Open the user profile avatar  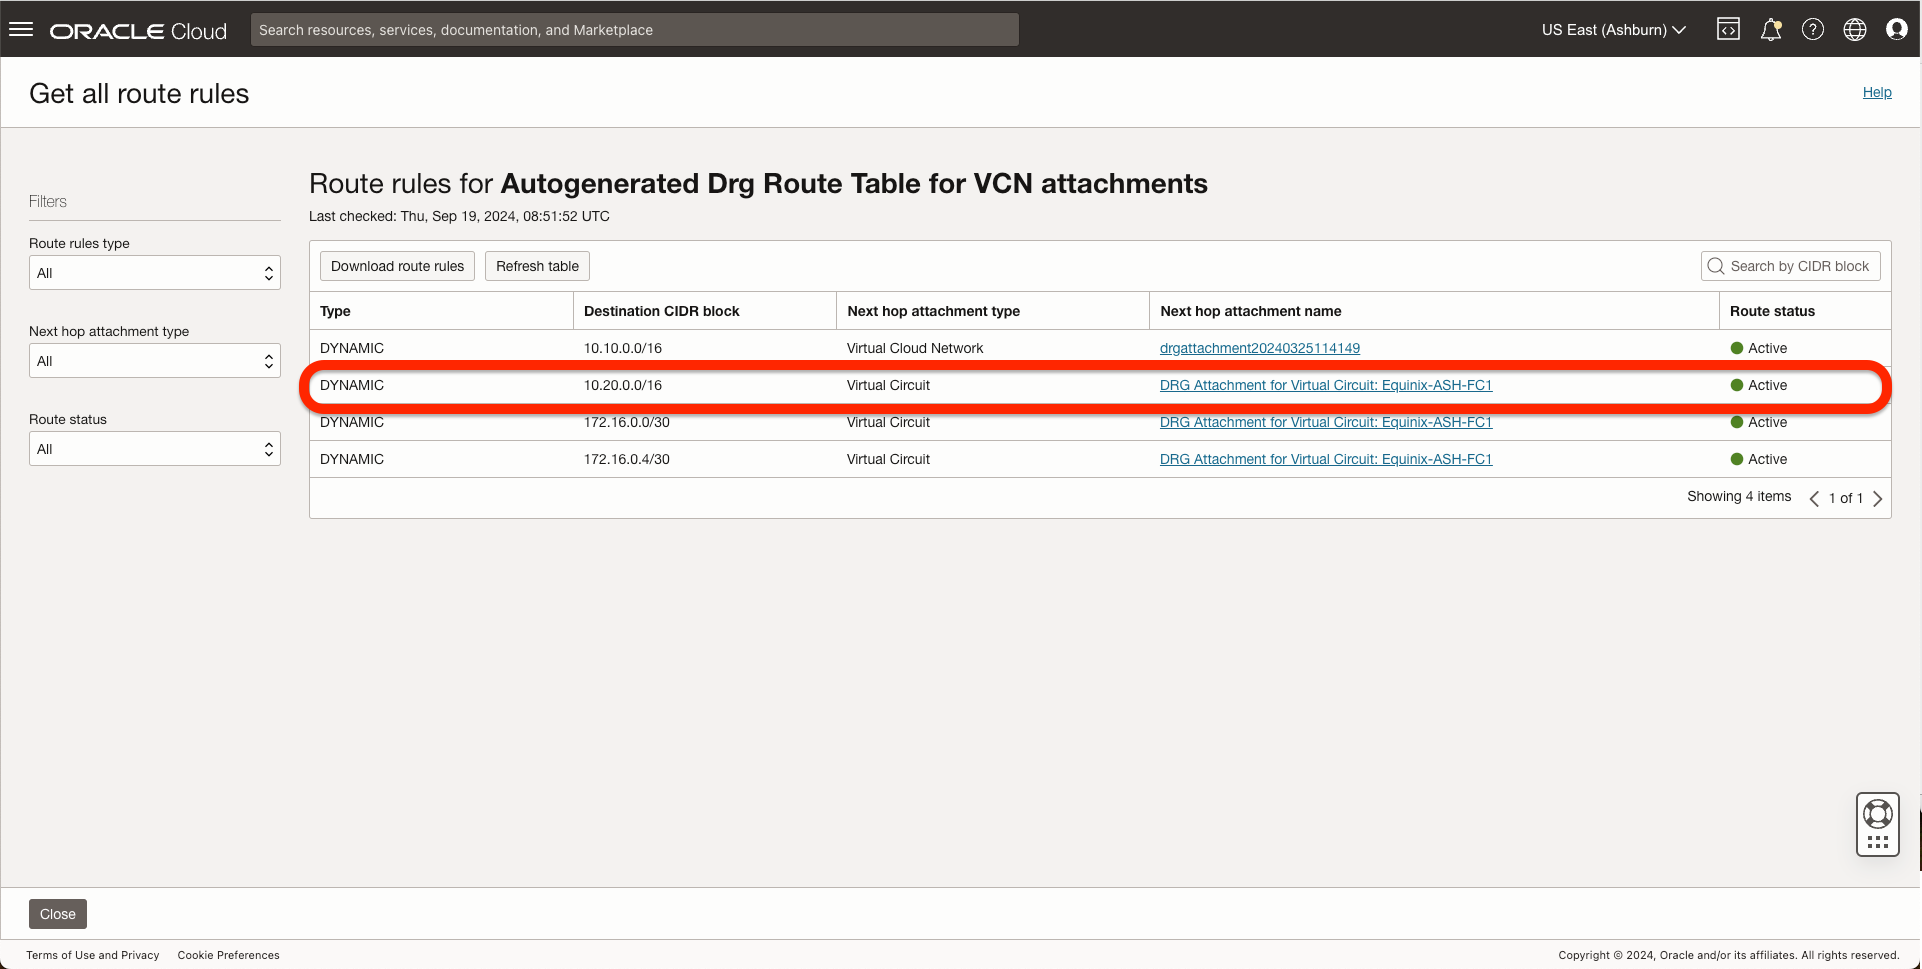pyautogui.click(x=1896, y=29)
